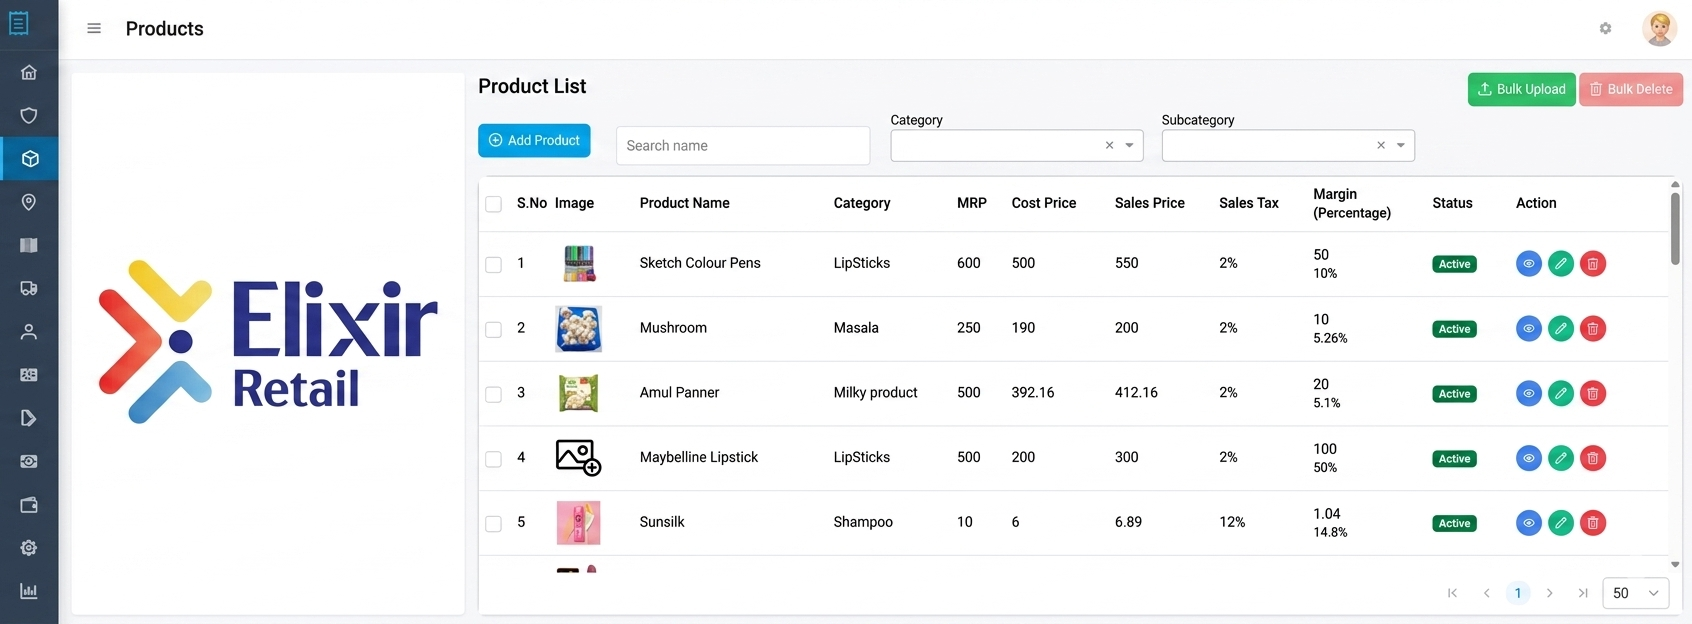Click the Sunsilk product image
Image resolution: width=1692 pixels, height=624 pixels.
point(578,523)
